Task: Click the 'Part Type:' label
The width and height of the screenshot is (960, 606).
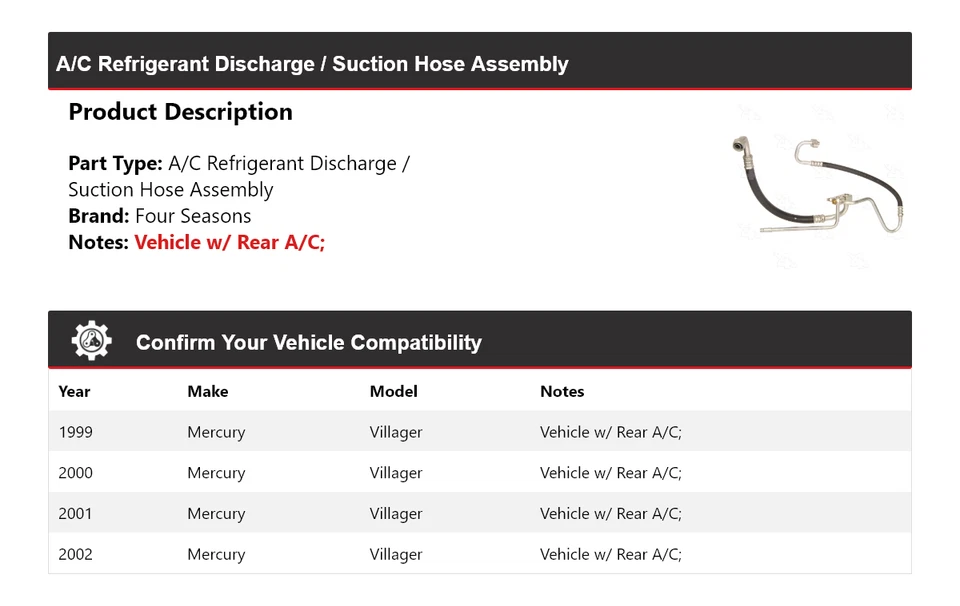Action: click(x=115, y=163)
